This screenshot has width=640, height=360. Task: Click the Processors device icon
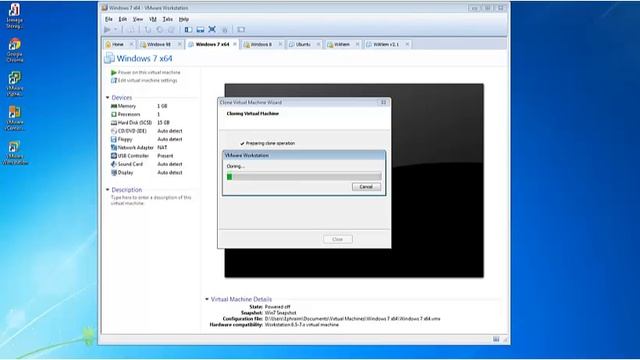click(x=114, y=114)
